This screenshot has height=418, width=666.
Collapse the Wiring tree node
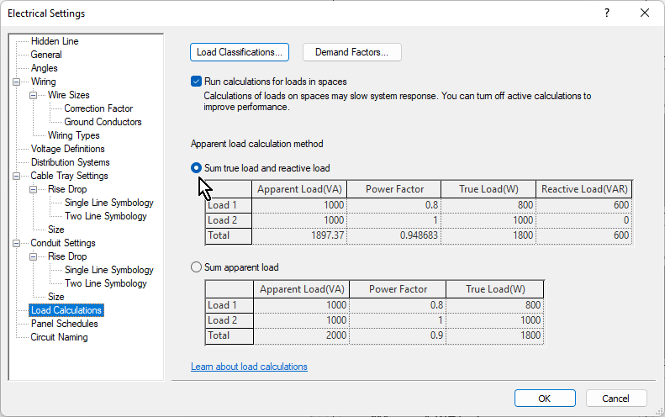tap(18, 81)
